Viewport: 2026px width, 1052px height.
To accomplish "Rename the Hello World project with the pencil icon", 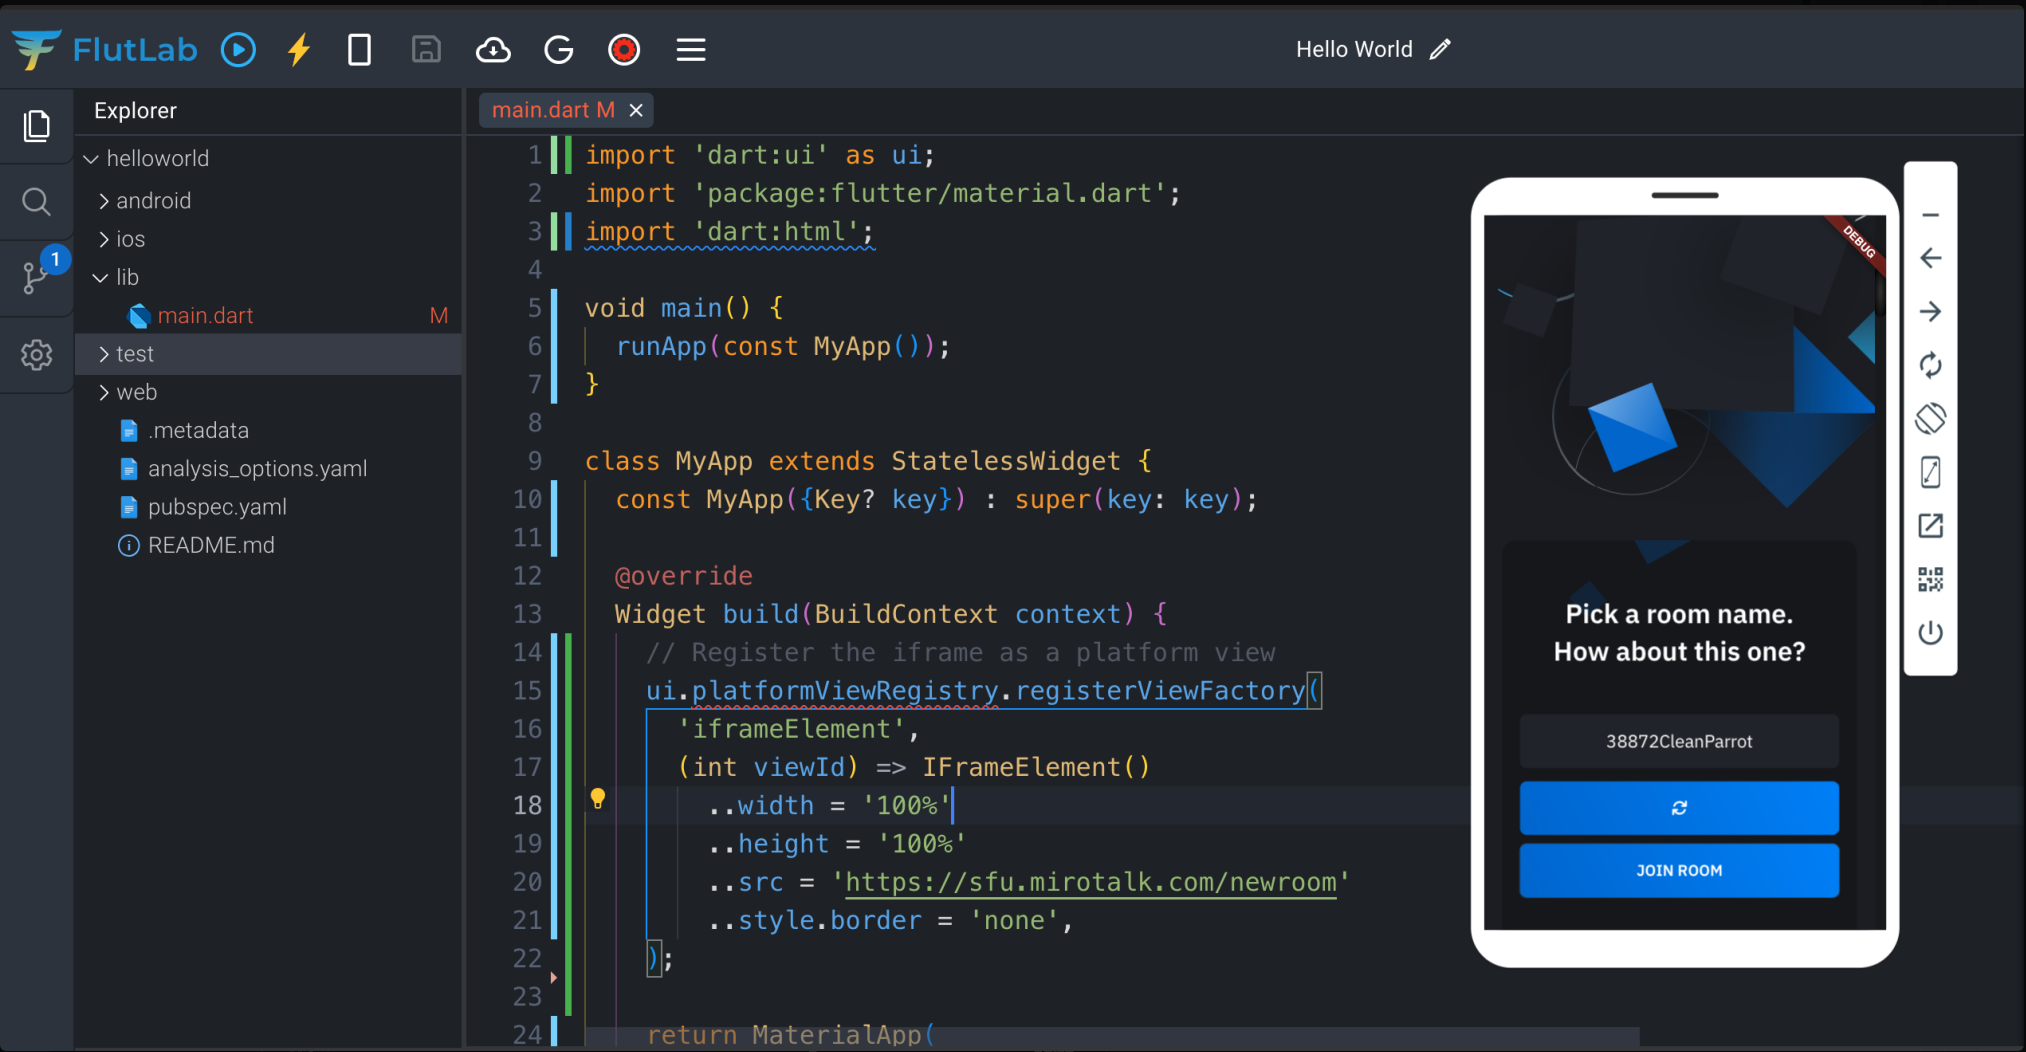I will (1440, 48).
